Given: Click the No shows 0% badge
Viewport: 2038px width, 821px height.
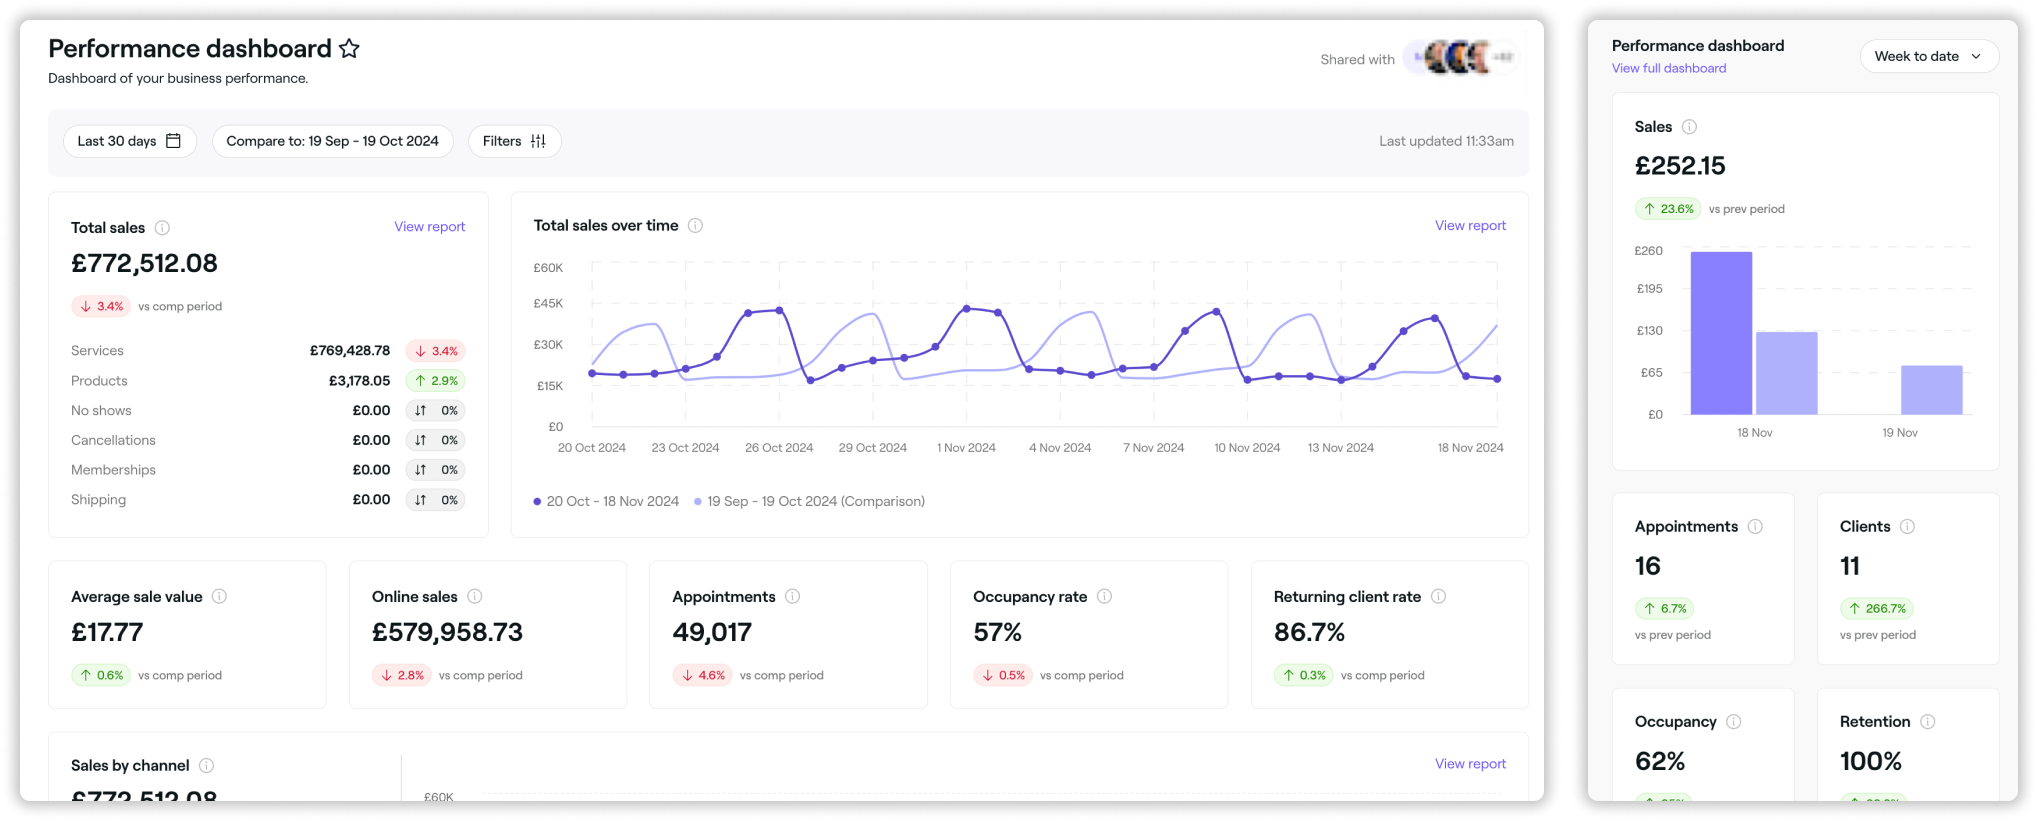Looking at the screenshot, I should pyautogui.click(x=435, y=411).
